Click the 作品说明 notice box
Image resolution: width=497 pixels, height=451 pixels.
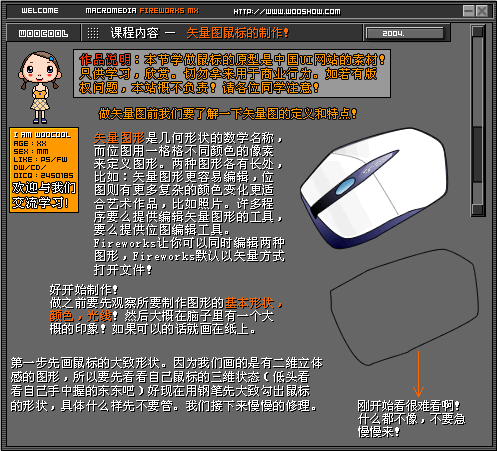[232, 73]
